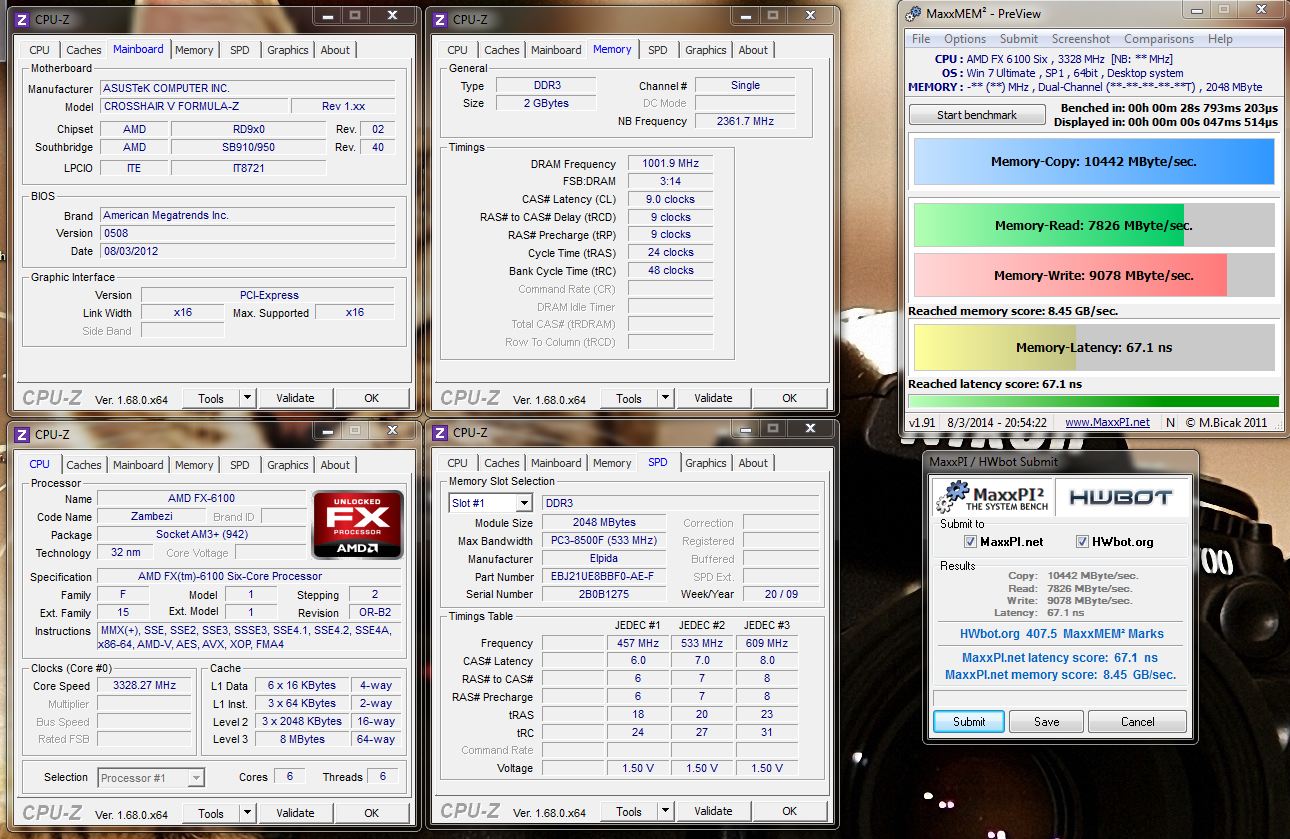Click the Start benchmark button
Viewport: 1290px width, 839px height.
click(977, 115)
